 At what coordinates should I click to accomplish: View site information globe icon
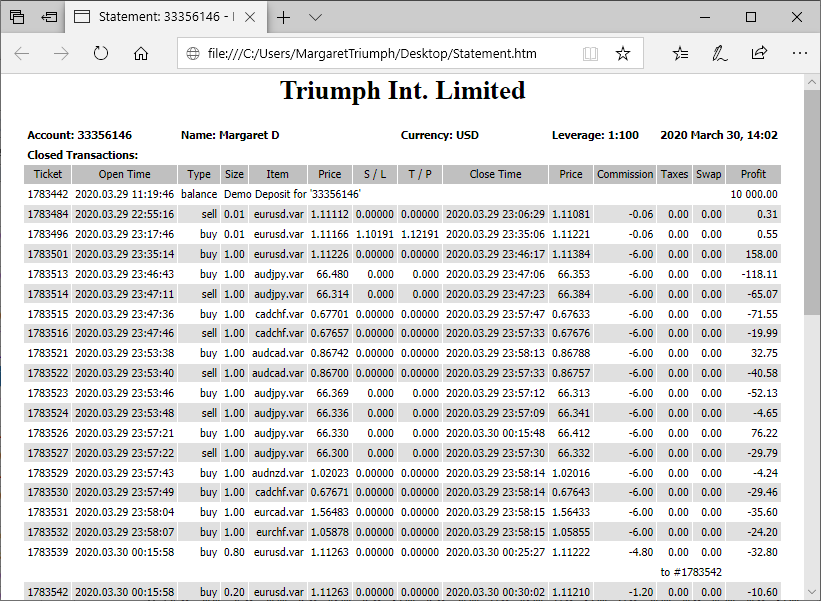pos(193,53)
